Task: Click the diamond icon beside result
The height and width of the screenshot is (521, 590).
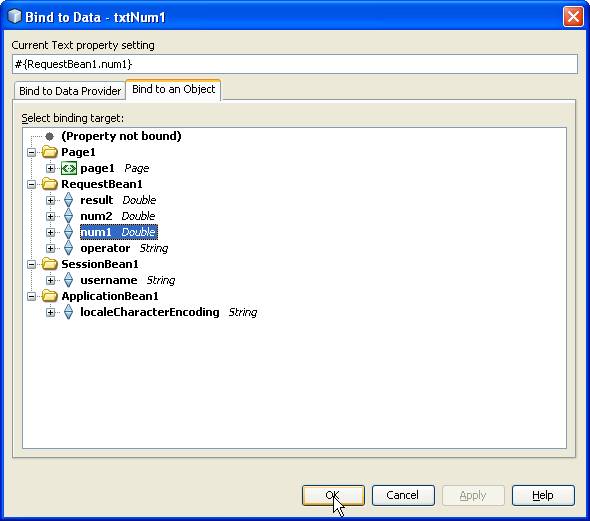Action: [x=68, y=200]
